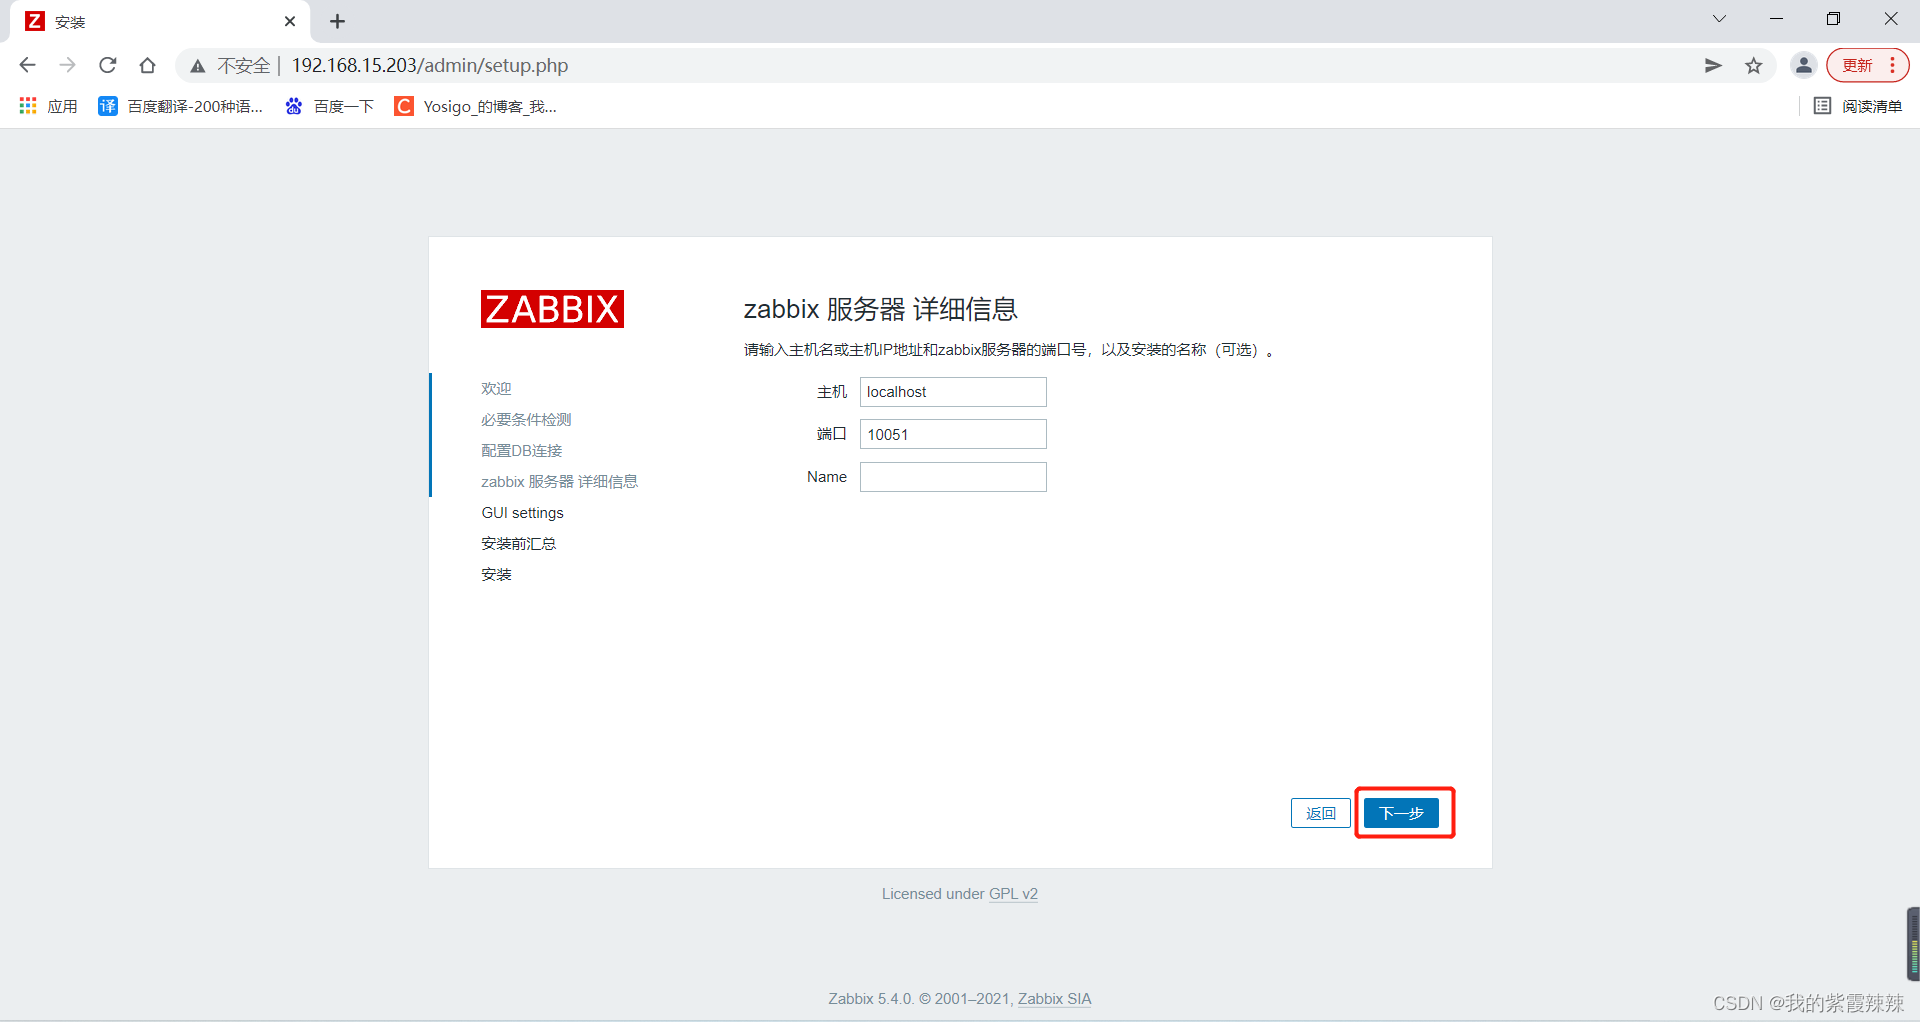Bookmark this page with the star icon
This screenshot has height=1022, width=1920.
[1753, 65]
